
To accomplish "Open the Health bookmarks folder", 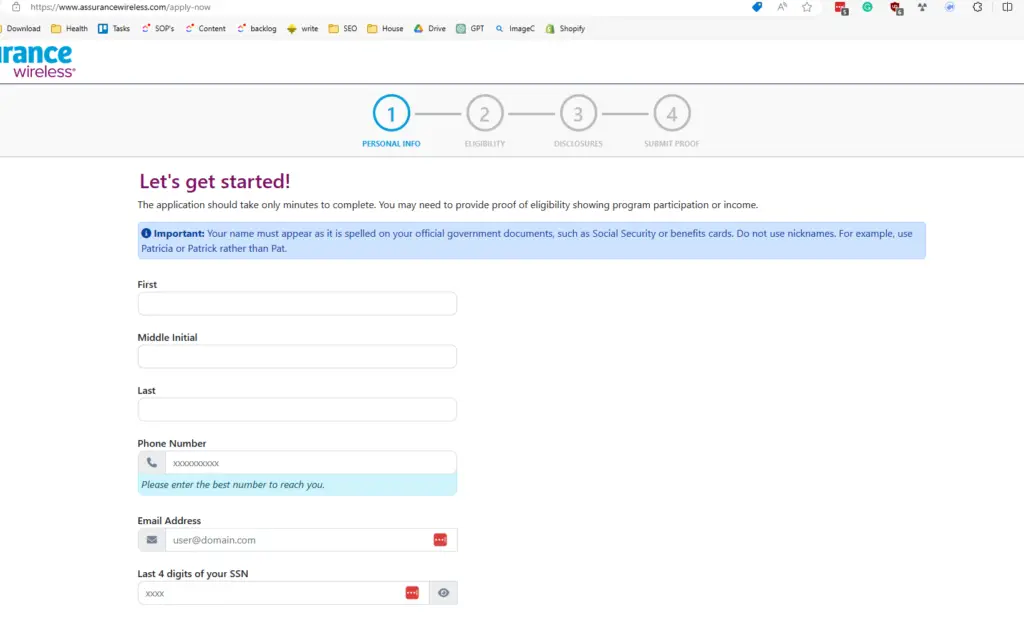I will point(69,29).
